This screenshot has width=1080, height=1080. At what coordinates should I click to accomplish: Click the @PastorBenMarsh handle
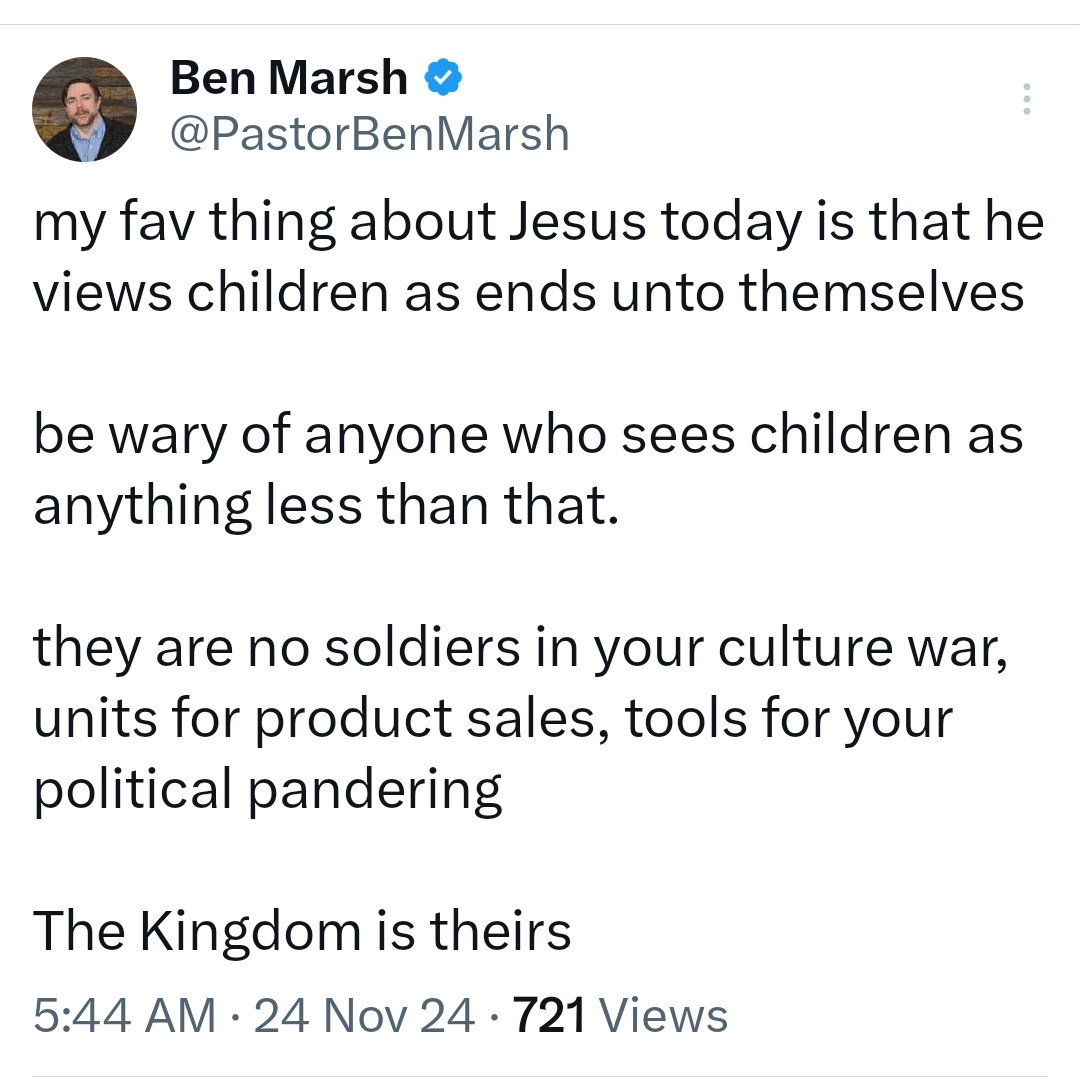370,133
